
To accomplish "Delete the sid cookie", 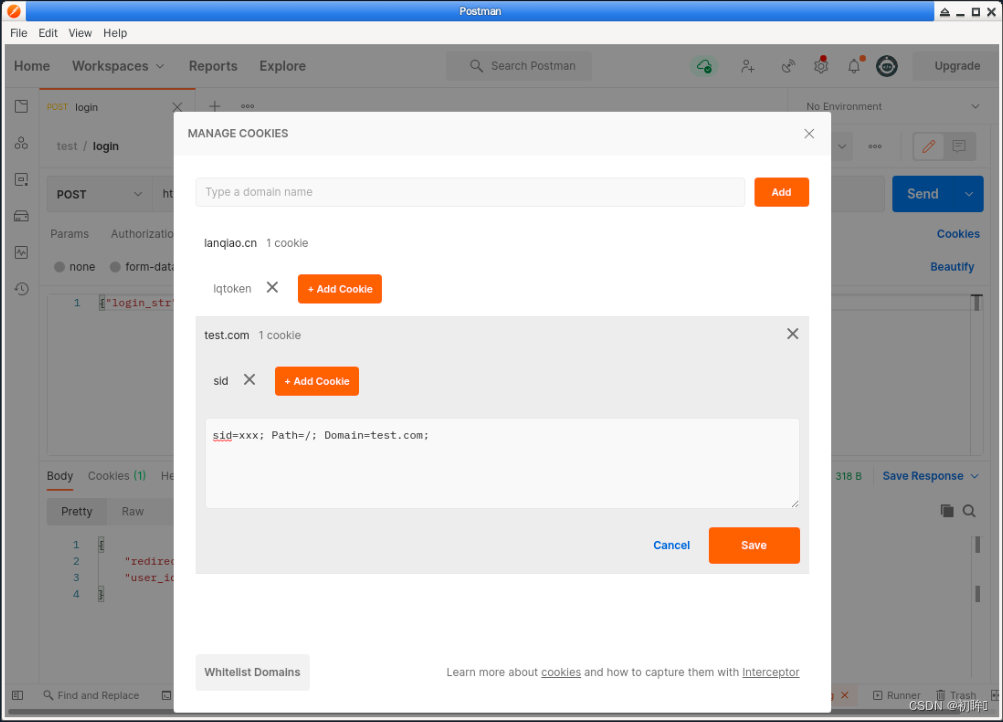I will pyautogui.click(x=249, y=380).
